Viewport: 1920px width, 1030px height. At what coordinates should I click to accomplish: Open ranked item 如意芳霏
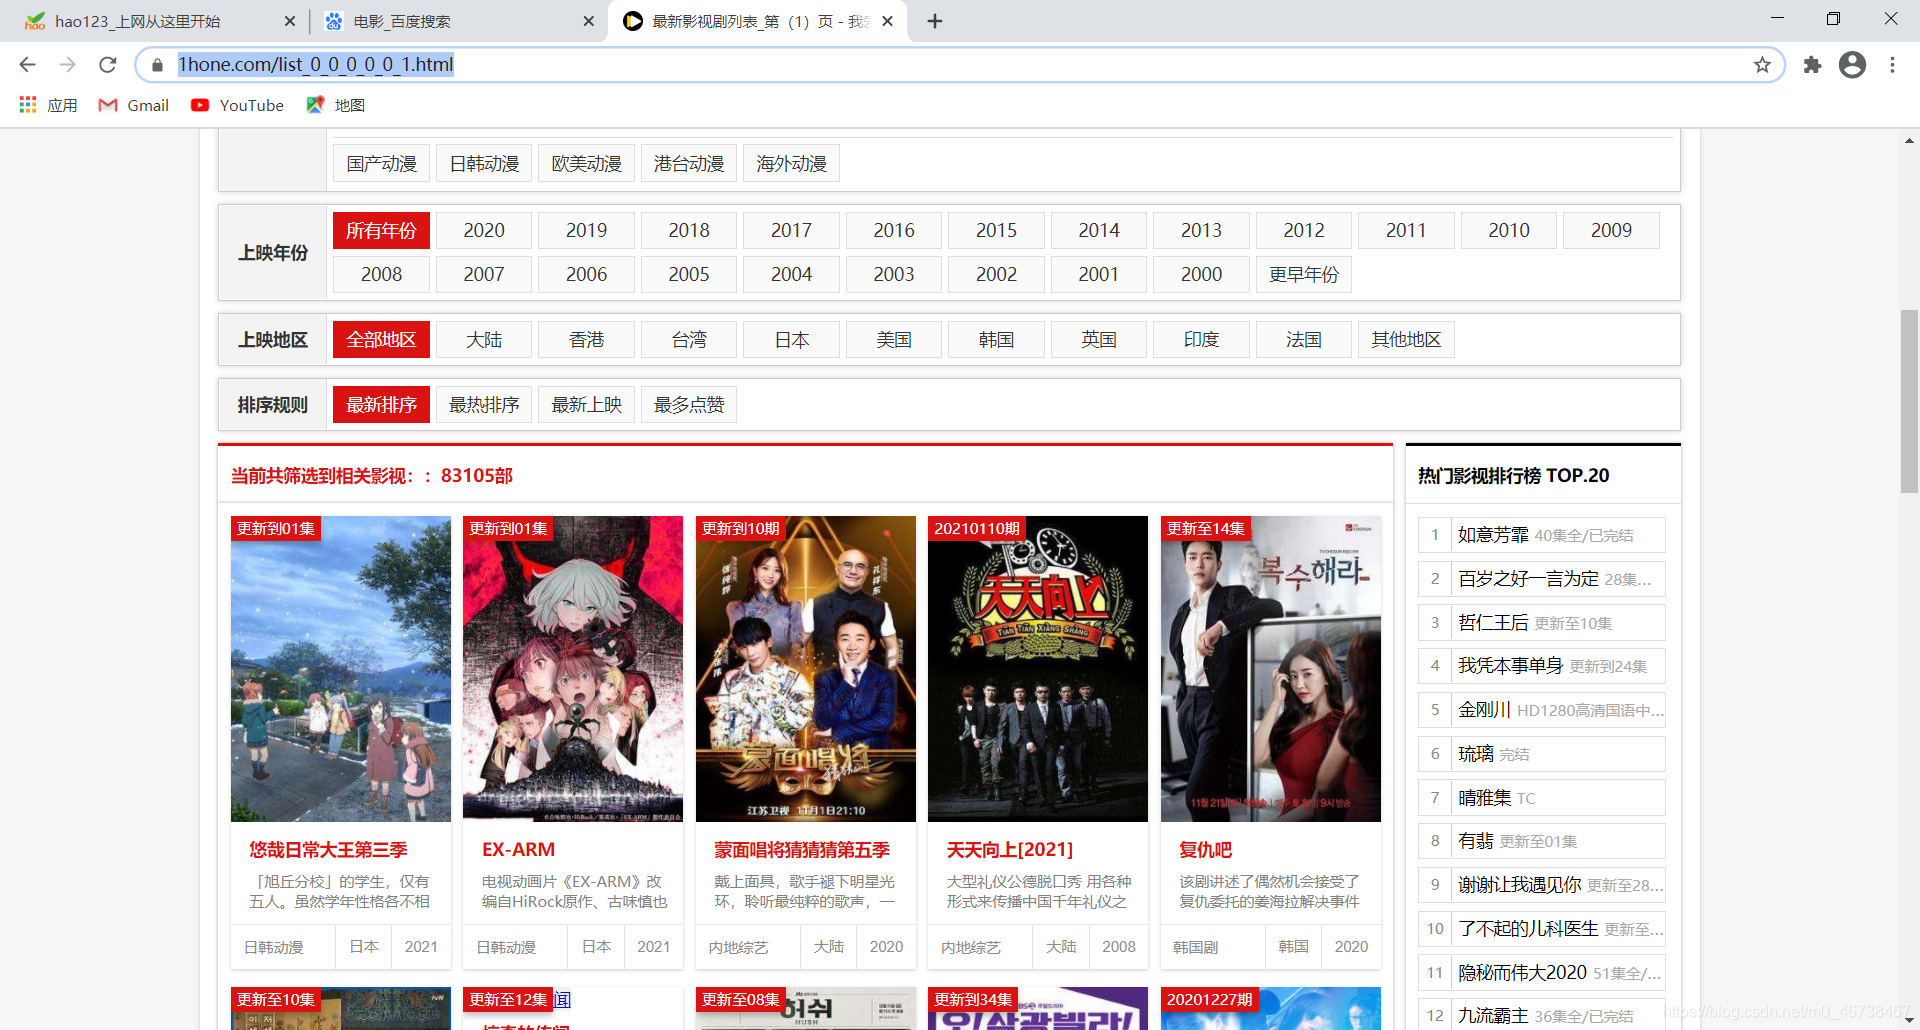coord(1493,535)
